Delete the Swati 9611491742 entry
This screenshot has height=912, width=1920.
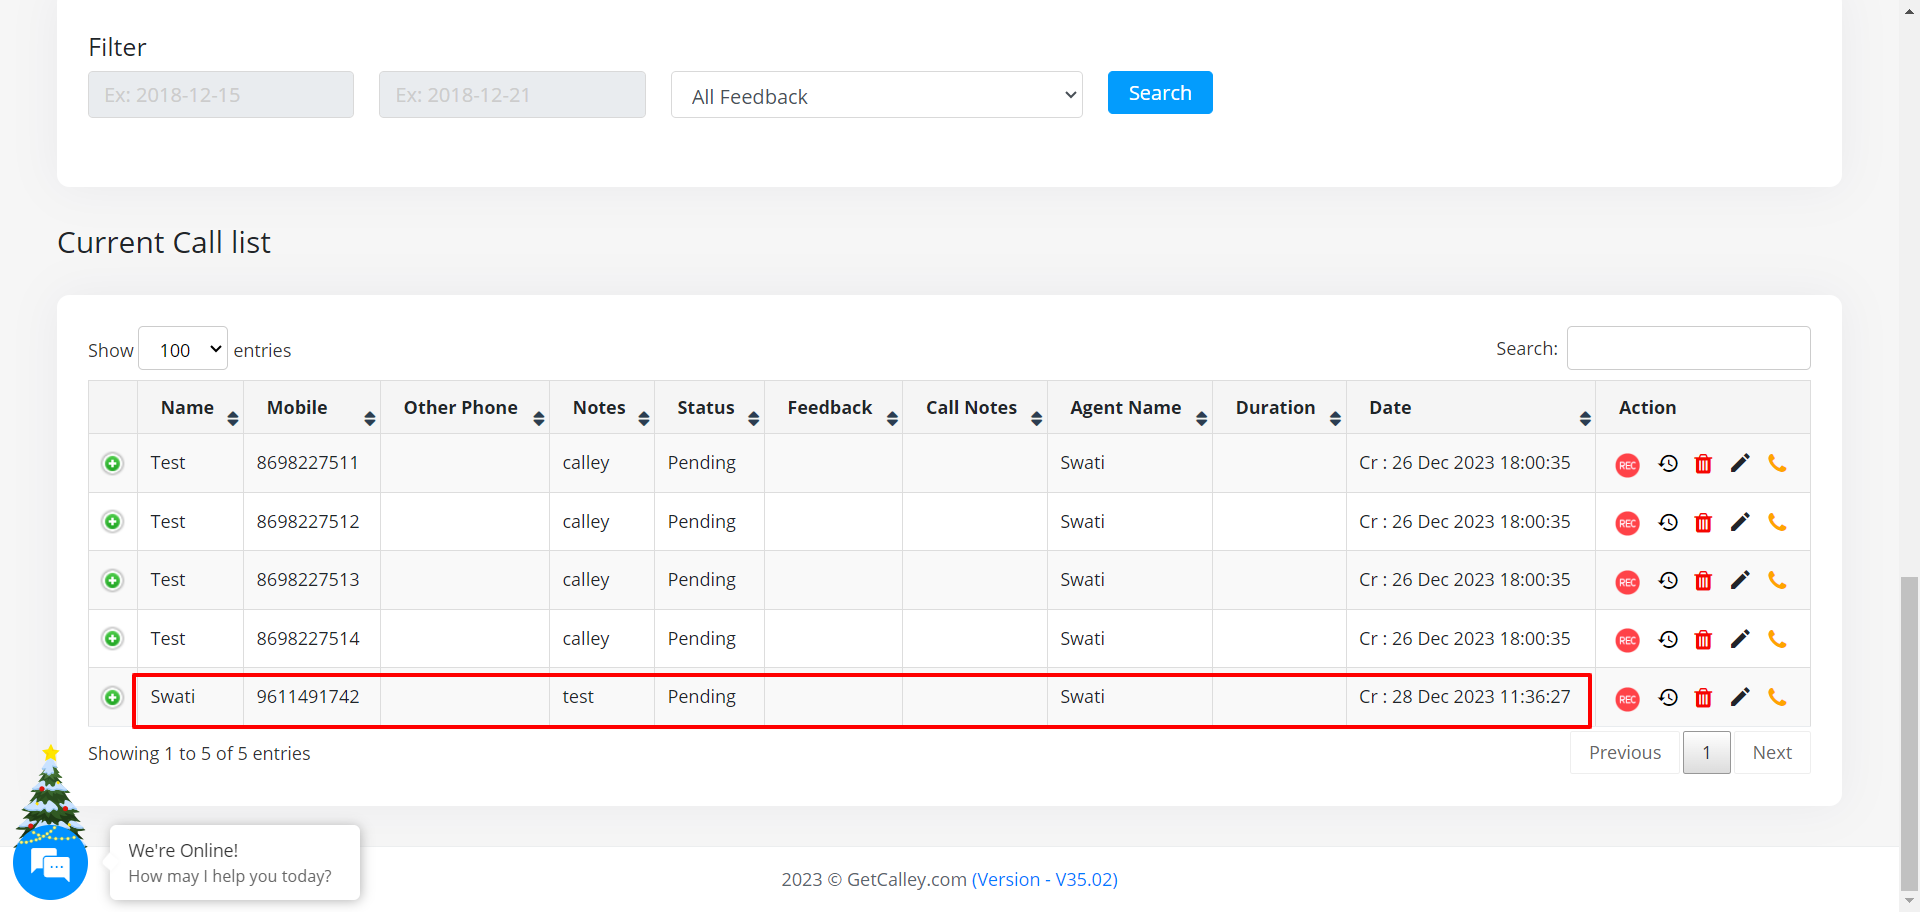pyautogui.click(x=1703, y=698)
